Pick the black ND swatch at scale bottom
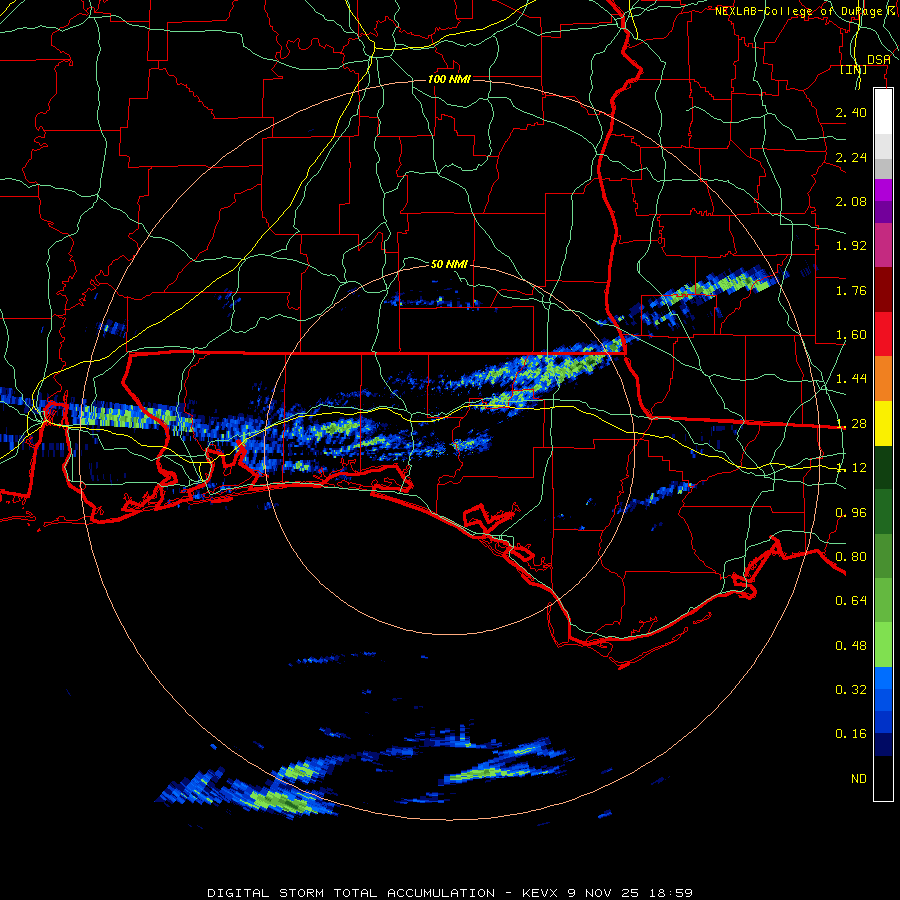Image resolution: width=900 pixels, height=900 pixels. [883, 778]
